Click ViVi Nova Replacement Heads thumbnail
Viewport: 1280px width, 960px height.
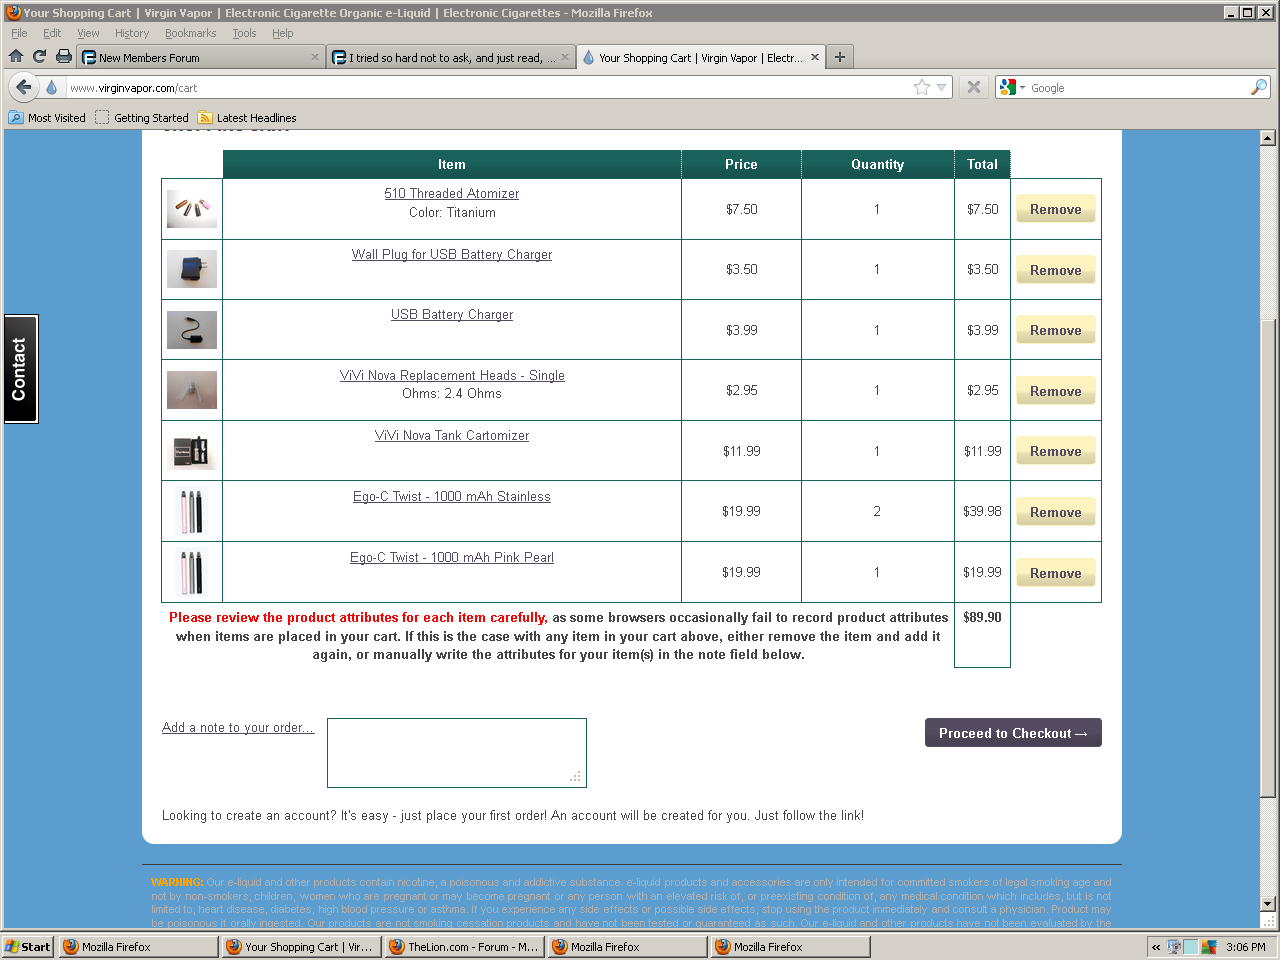pos(192,391)
